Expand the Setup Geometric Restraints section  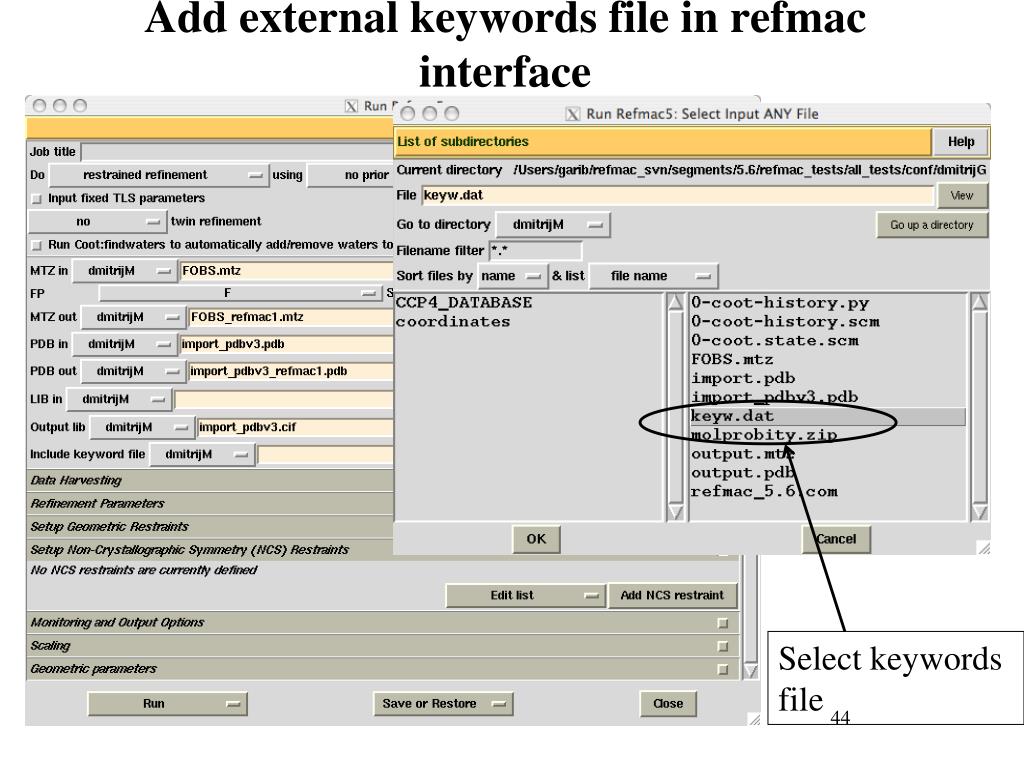pyautogui.click(x=210, y=527)
